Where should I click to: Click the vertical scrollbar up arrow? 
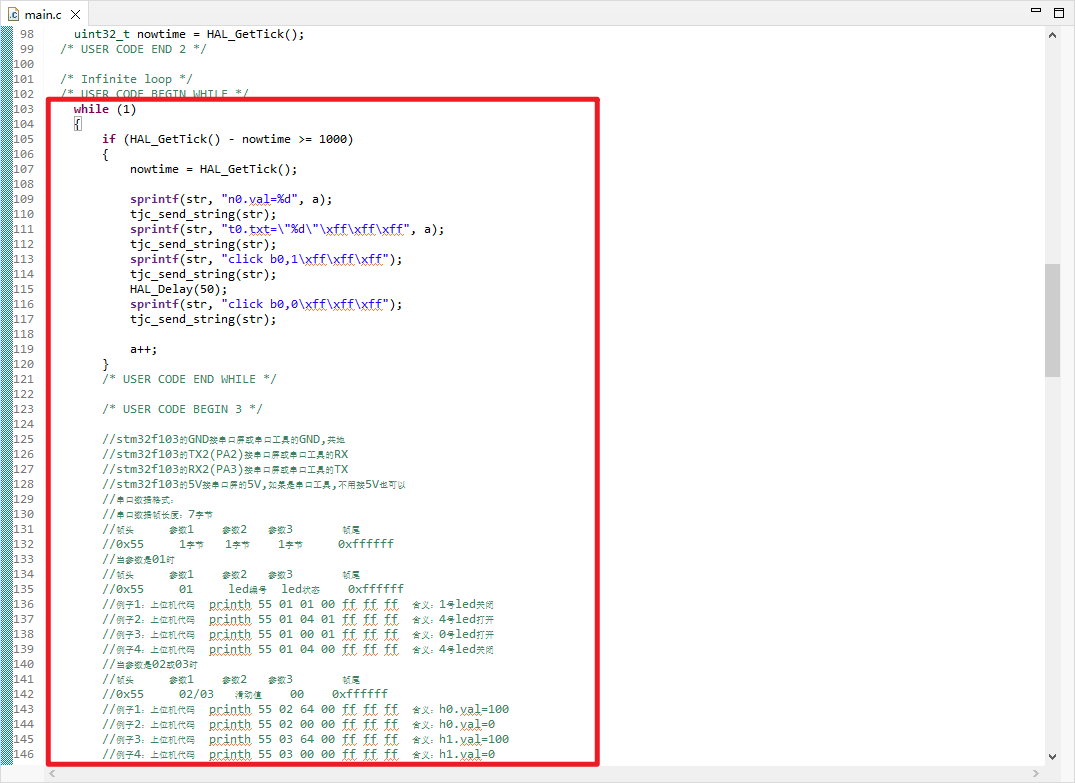click(1053, 33)
